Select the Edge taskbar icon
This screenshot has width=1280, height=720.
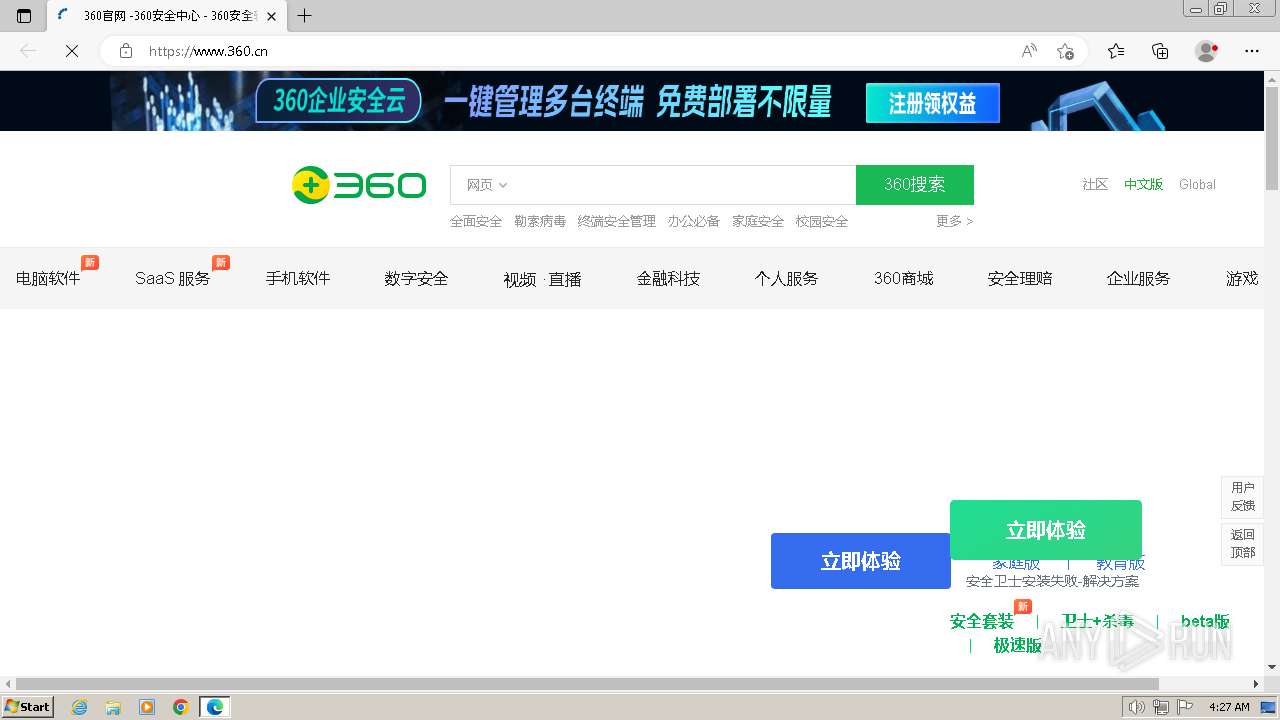tap(215, 707)
